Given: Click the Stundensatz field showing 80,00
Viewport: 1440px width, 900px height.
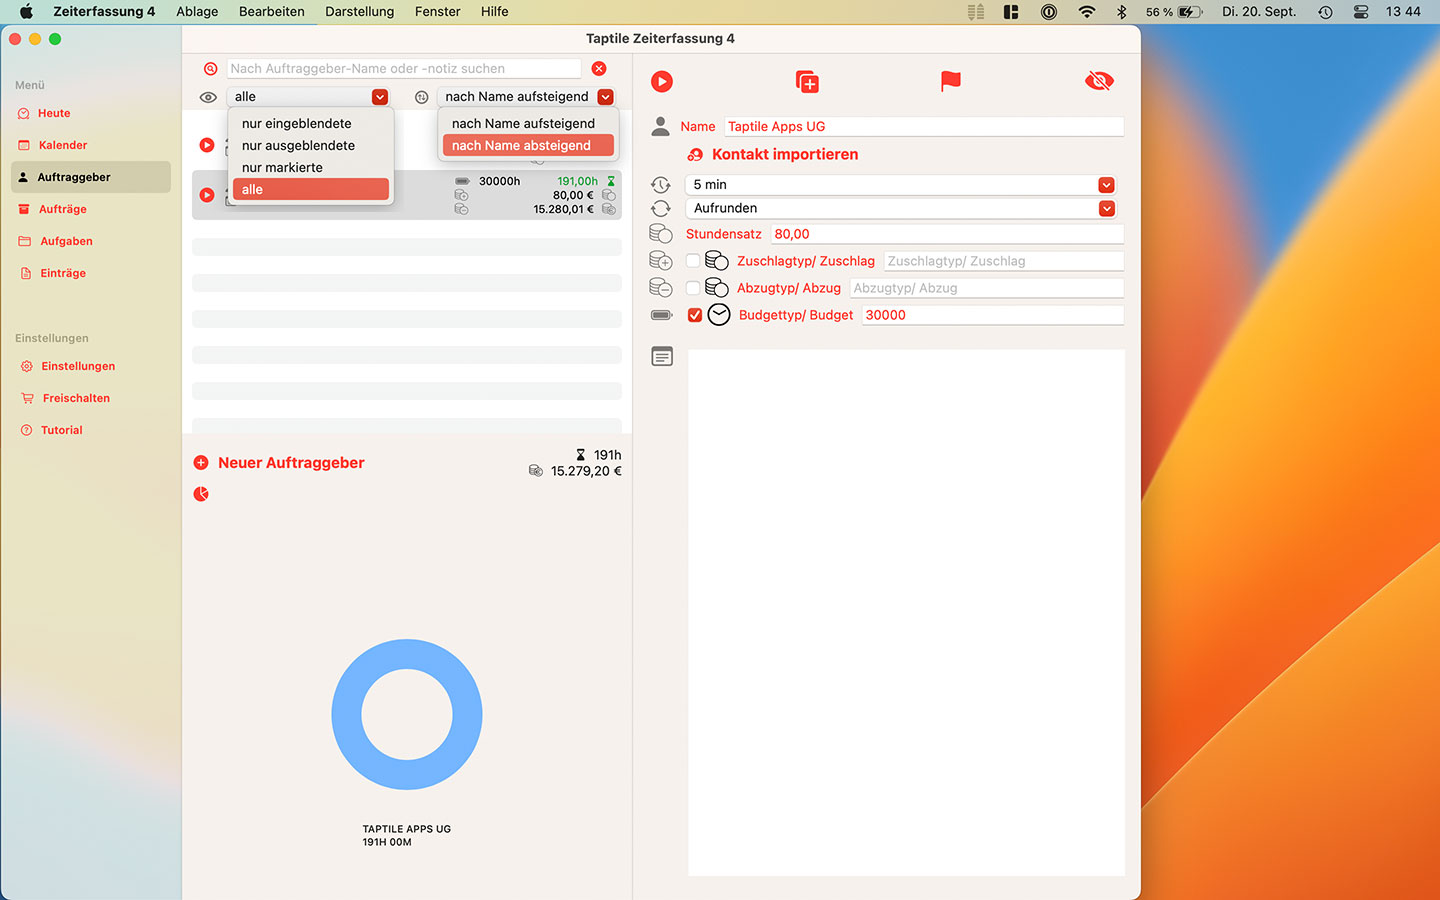Looking at the screenshot, I should [947, 234].
